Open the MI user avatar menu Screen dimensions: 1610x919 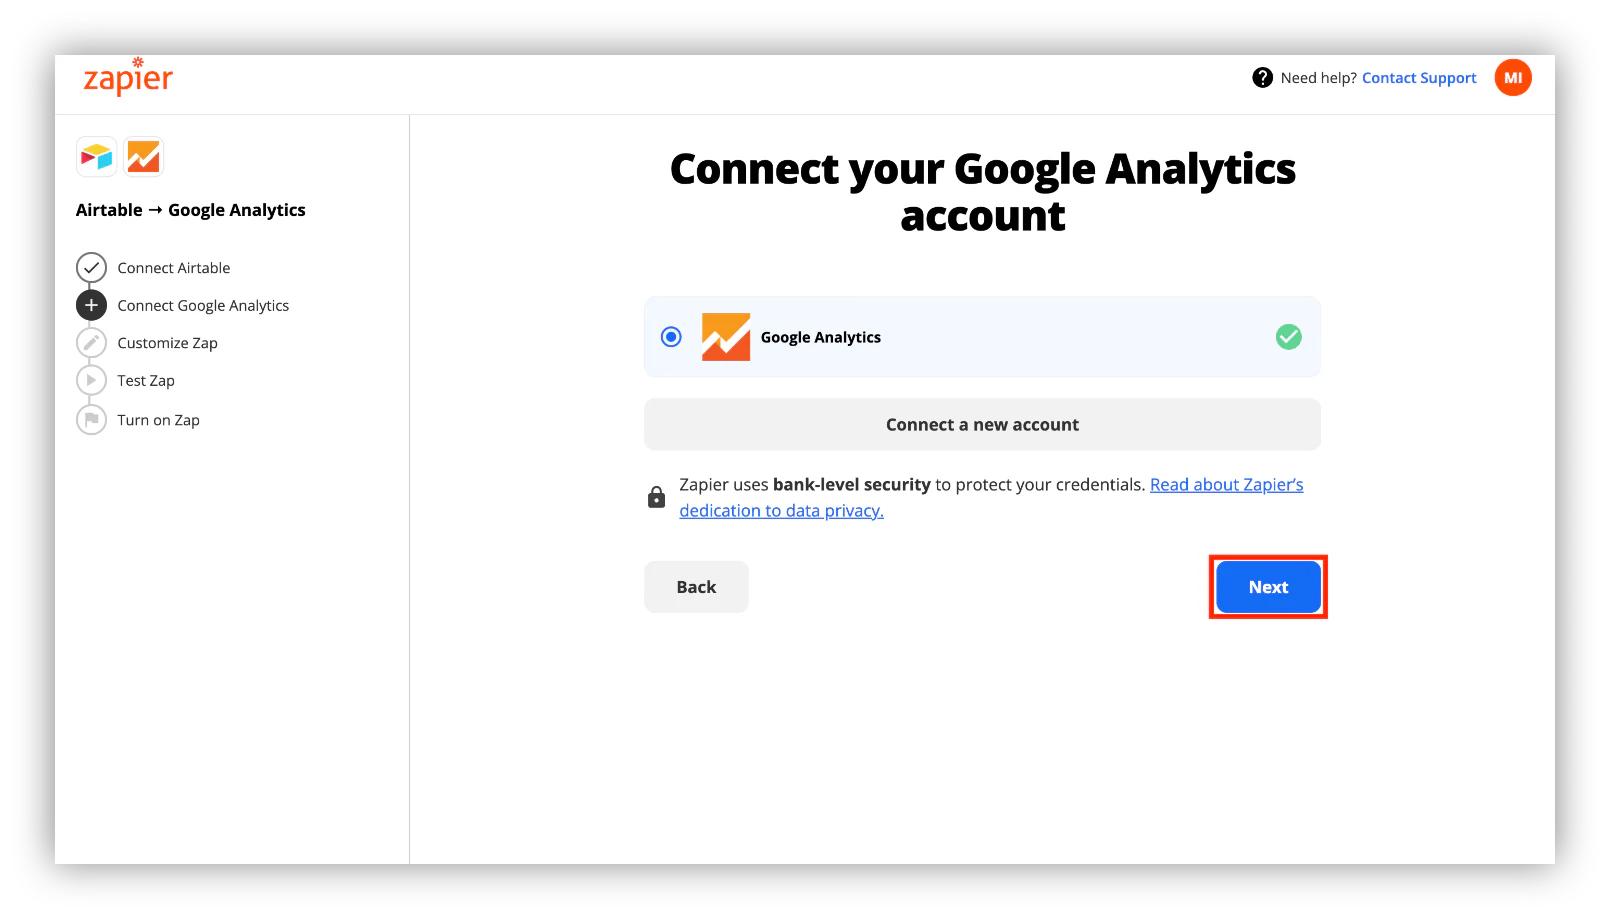coord(1512,78)
